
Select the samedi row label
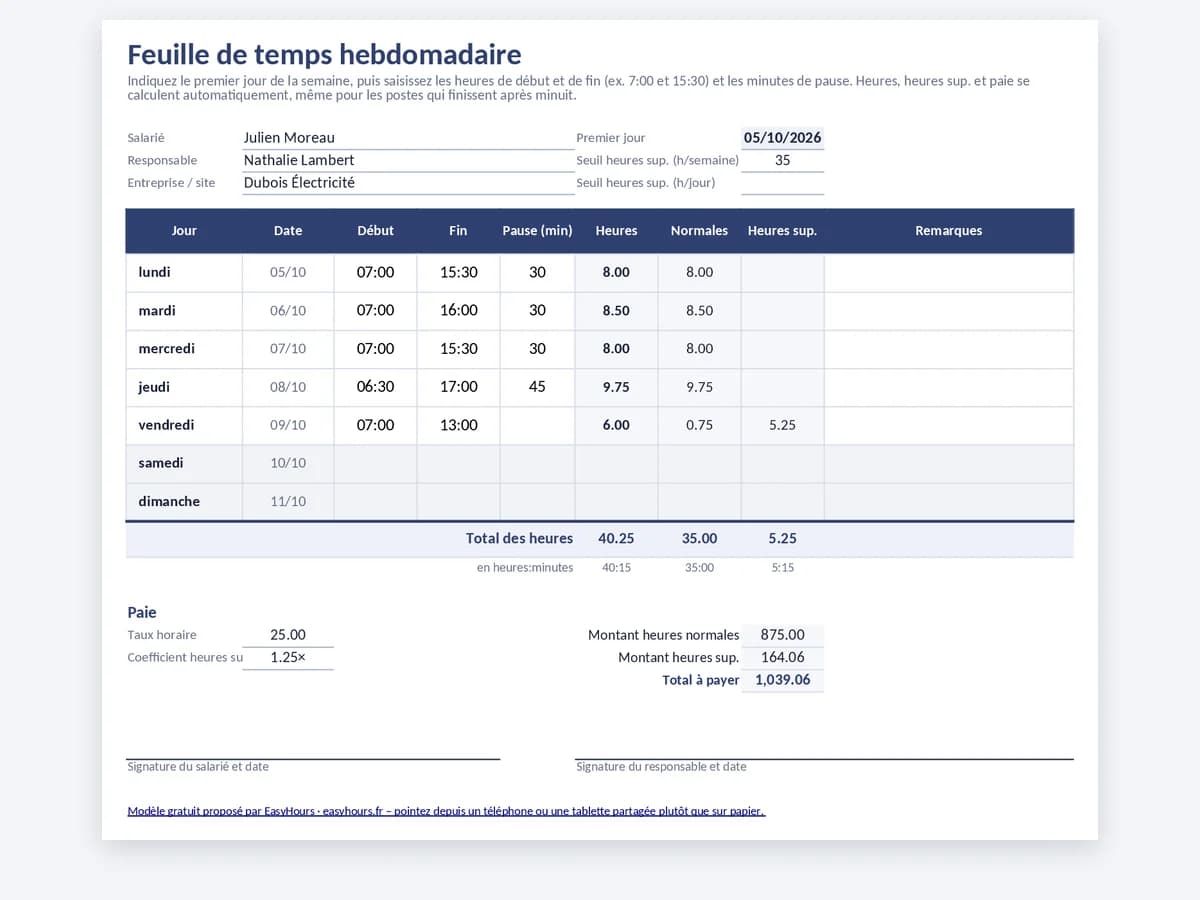[x=184, y=463]
